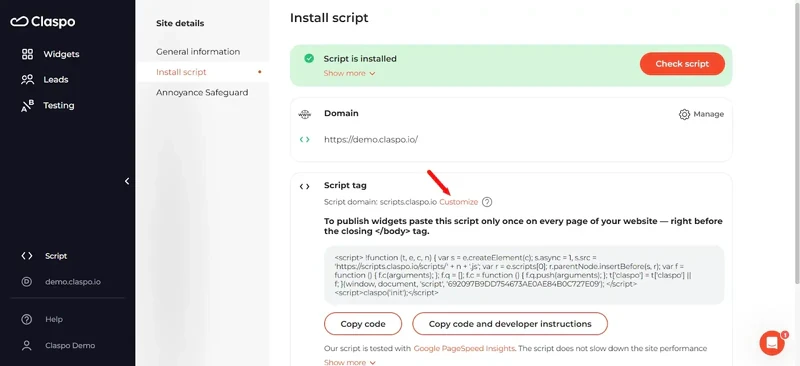Expand Show more under Script is installed
The image size is (800, 366).
pyautogui.click(x=349, y=73)
